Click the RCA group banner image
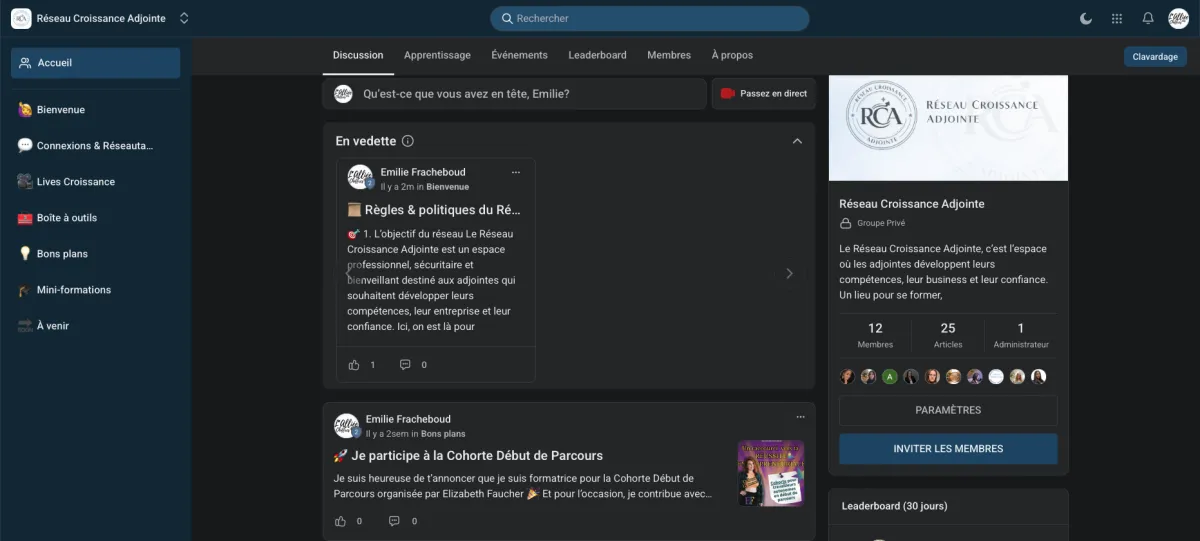This screenshot has height=541, width=1200. click(x=948, y=128)
